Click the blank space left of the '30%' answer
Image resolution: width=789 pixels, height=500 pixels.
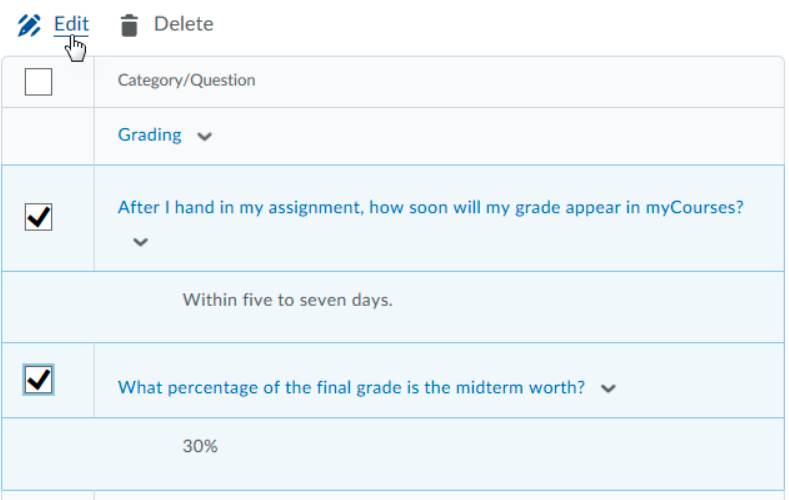coord(90,446)
